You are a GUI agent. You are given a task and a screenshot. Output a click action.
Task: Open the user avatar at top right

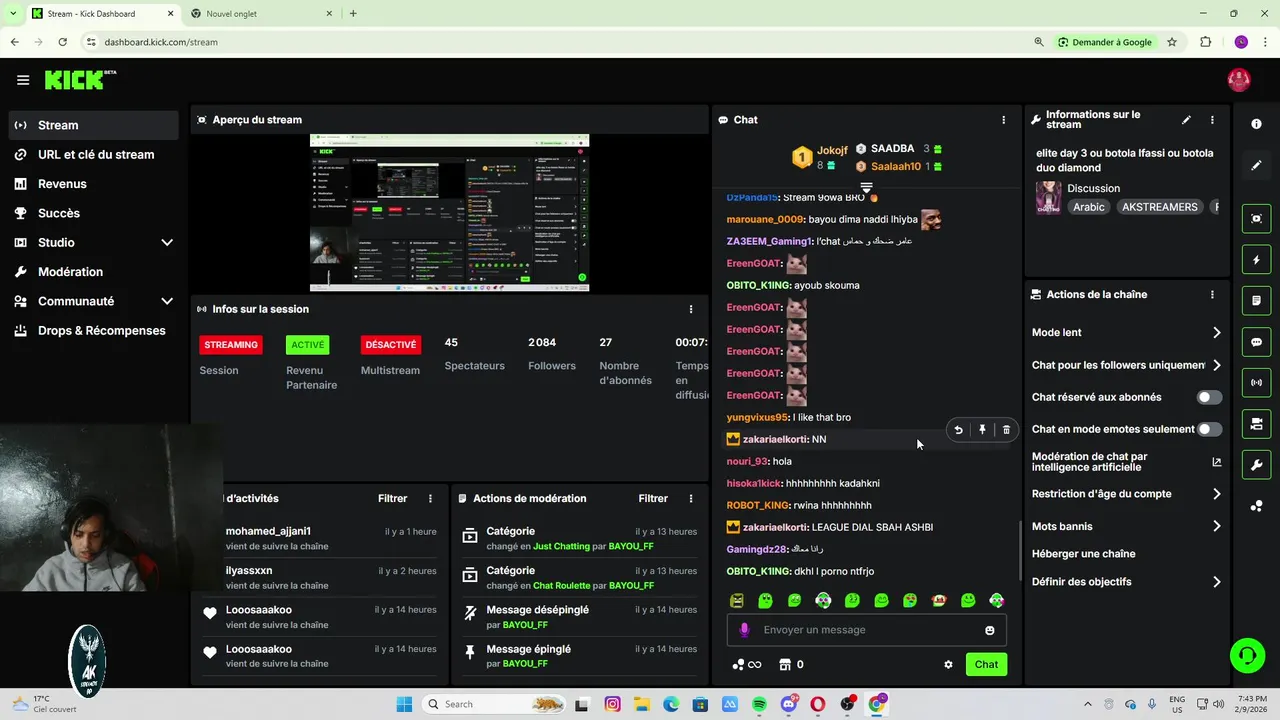pos(1239,80)
